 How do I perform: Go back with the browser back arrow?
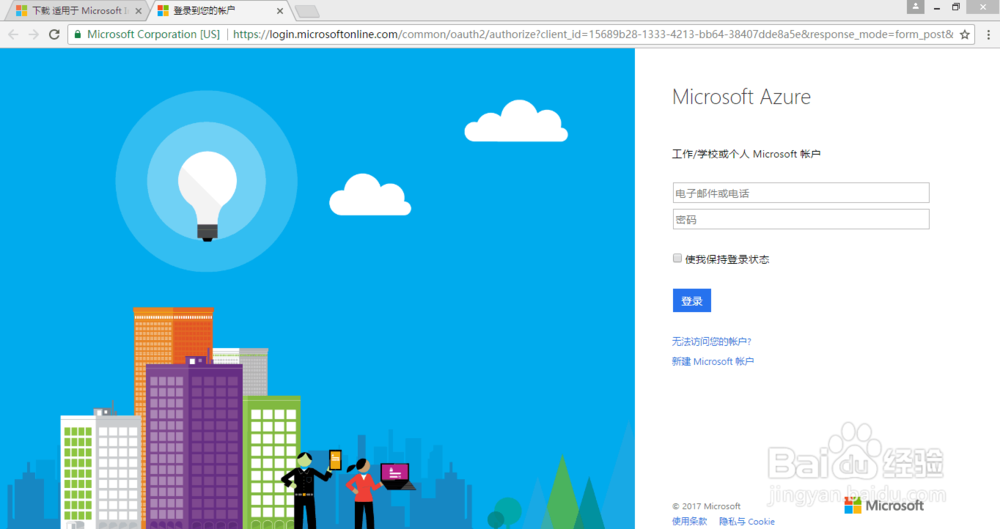pyautogui.click(x=13, y=34)
